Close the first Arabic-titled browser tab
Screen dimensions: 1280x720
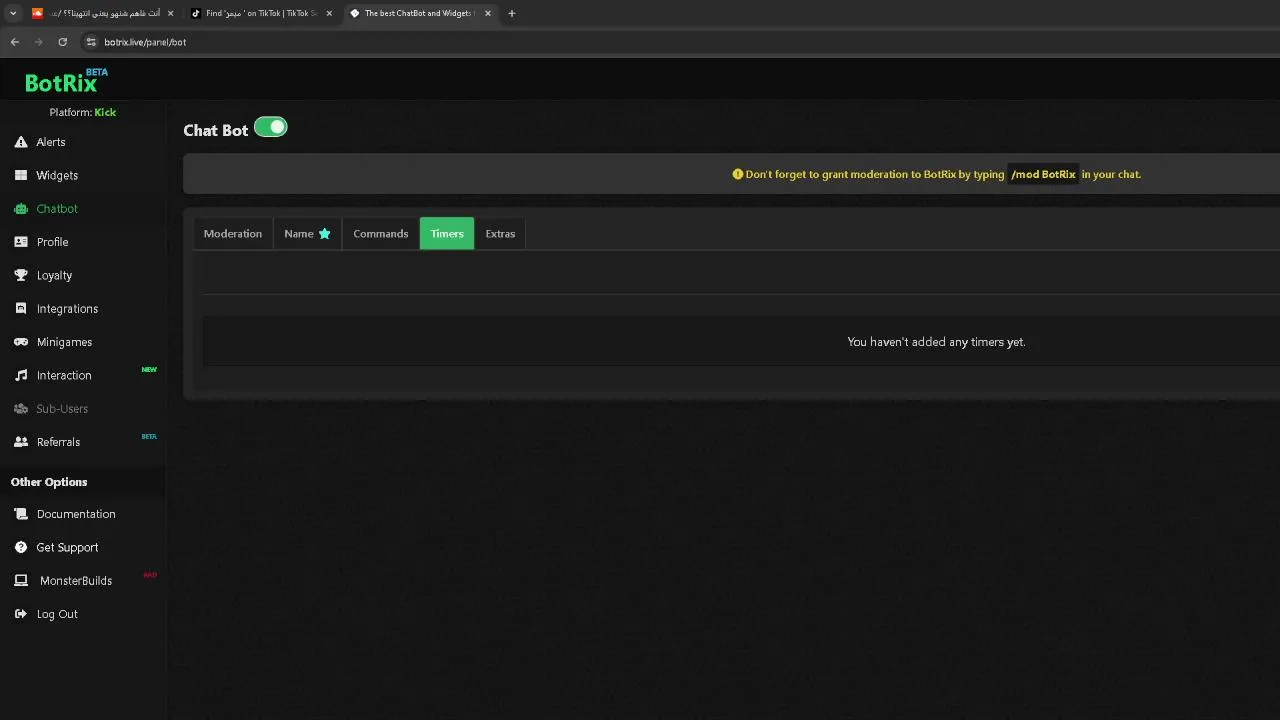[x=170, y=13]
